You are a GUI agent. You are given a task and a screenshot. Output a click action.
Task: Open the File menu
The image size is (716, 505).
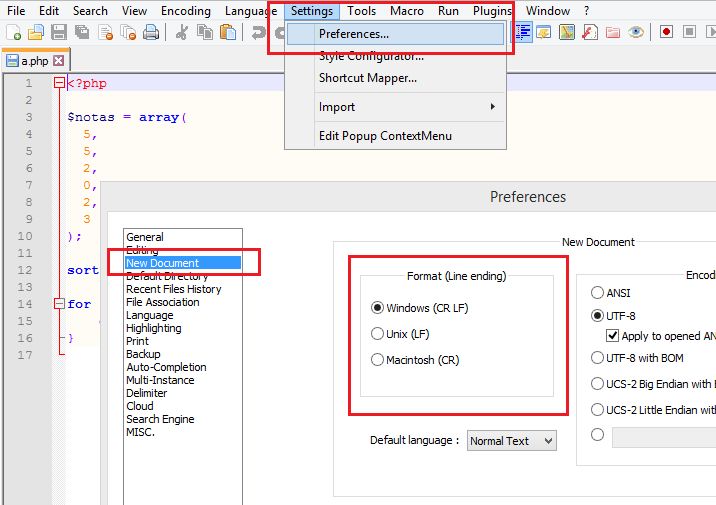pos(16,11)
